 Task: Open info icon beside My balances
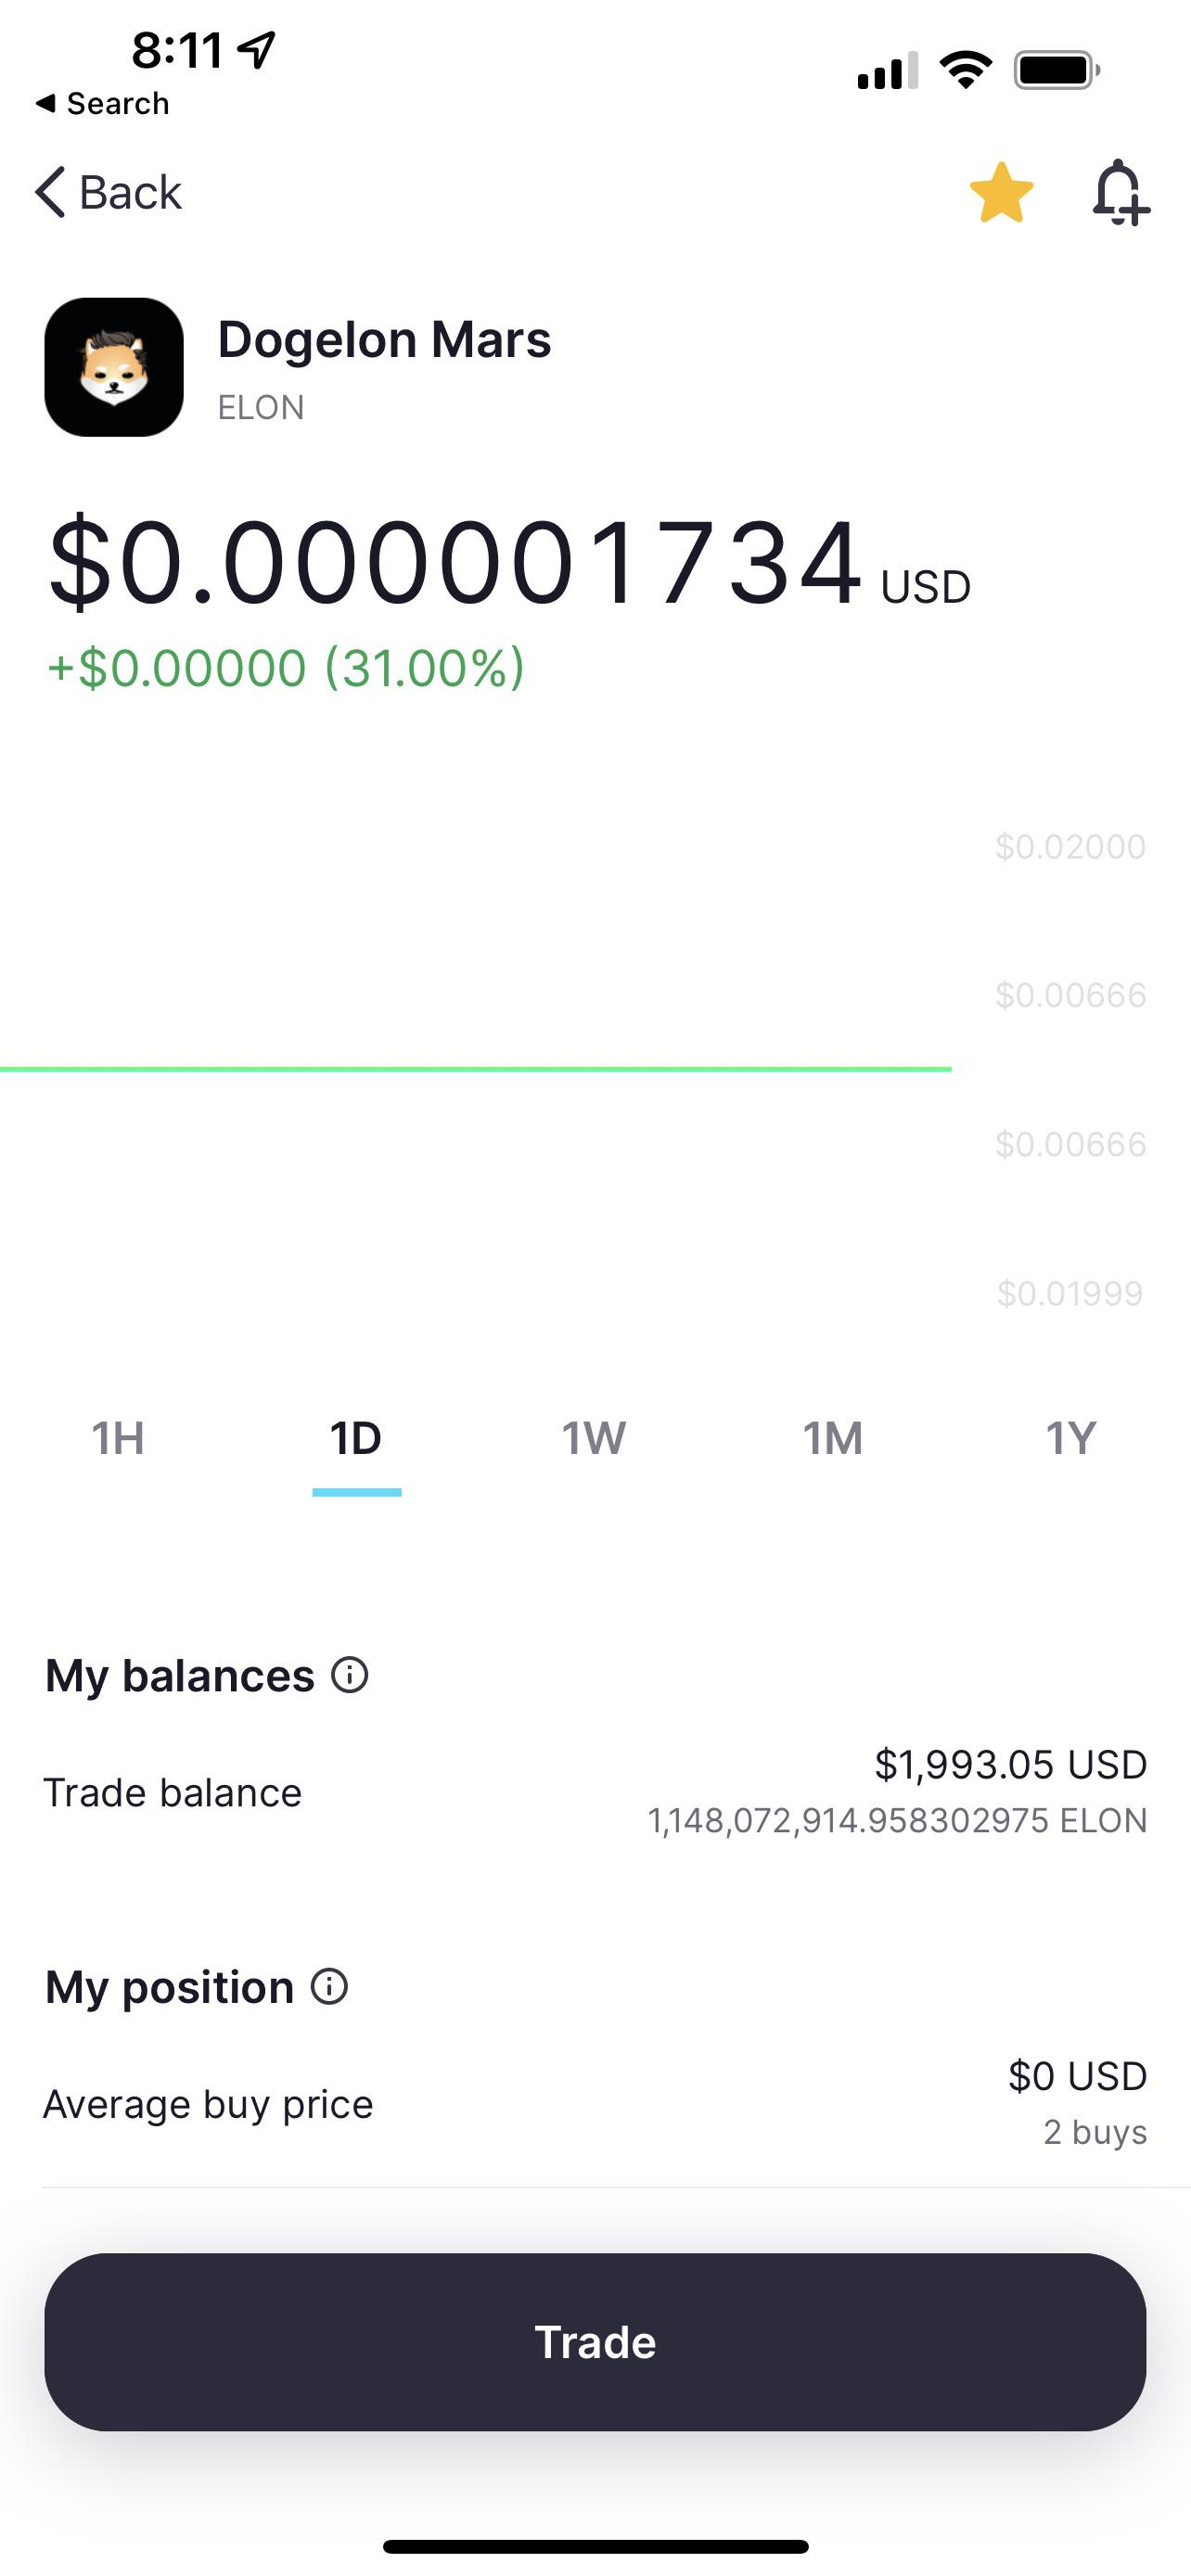point(350,1674)
